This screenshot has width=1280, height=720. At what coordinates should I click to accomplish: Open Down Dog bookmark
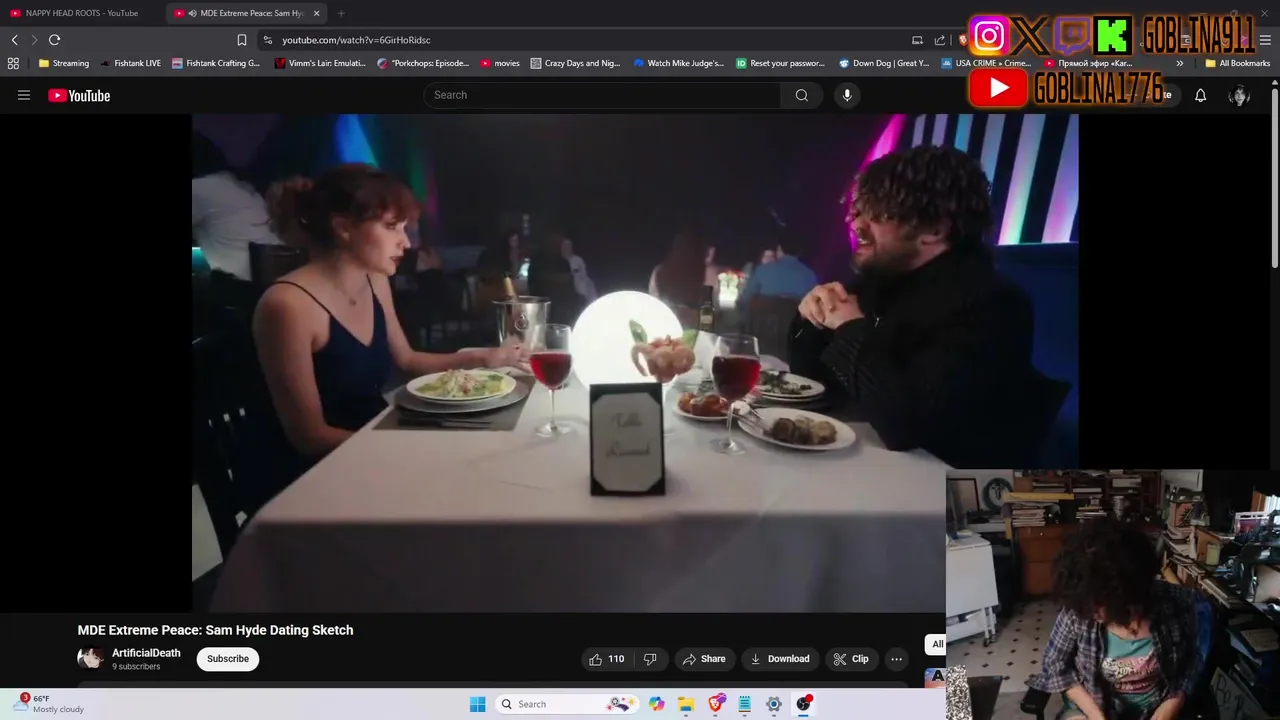885,63
